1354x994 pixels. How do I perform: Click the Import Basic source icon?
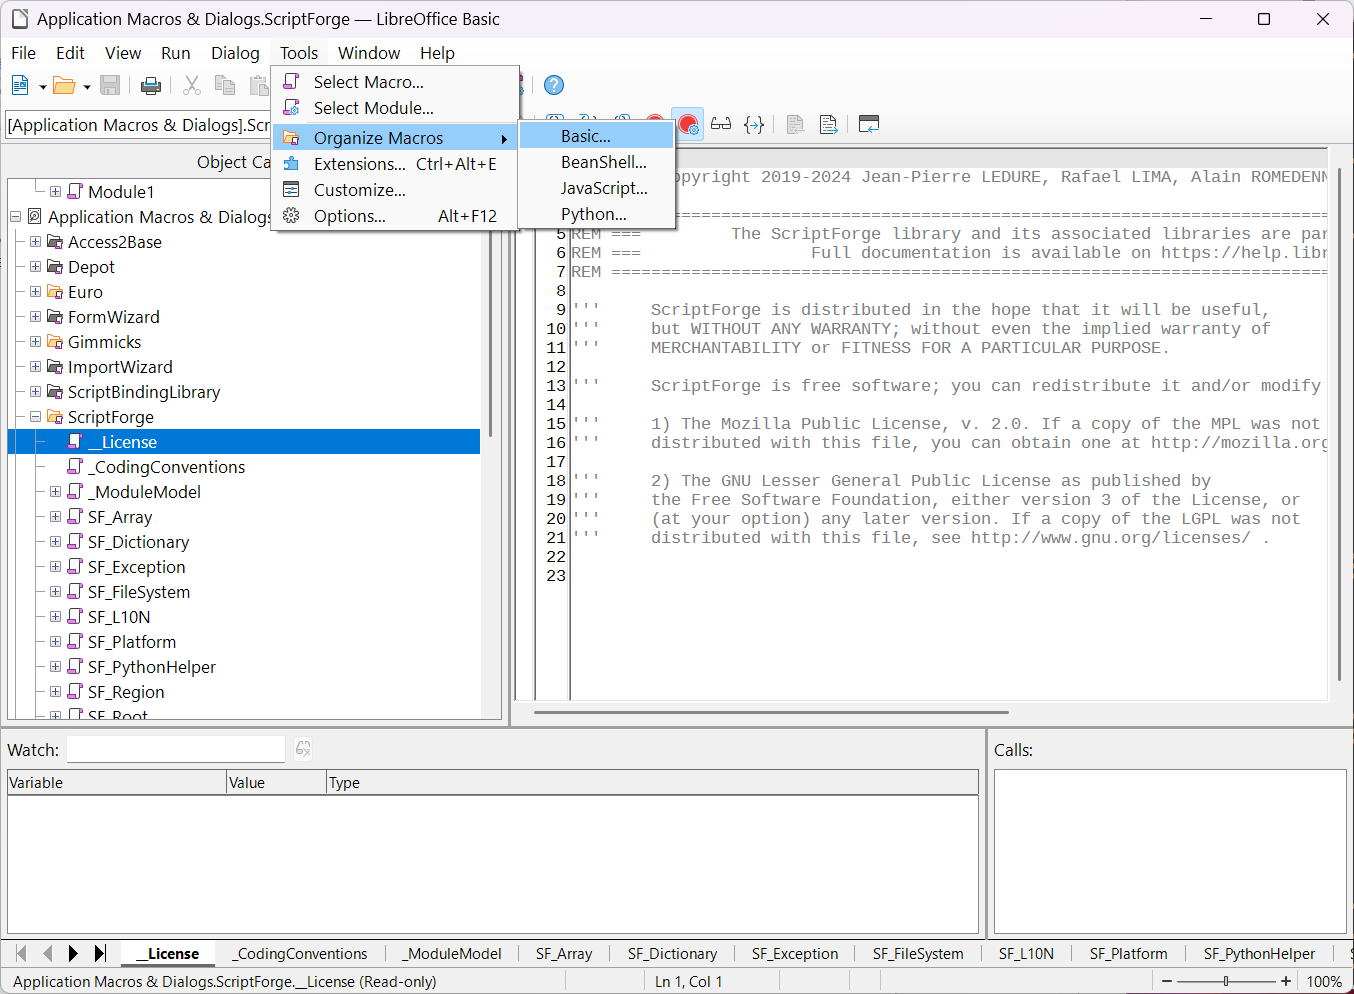pyautogui.click(x=795, y=124)
